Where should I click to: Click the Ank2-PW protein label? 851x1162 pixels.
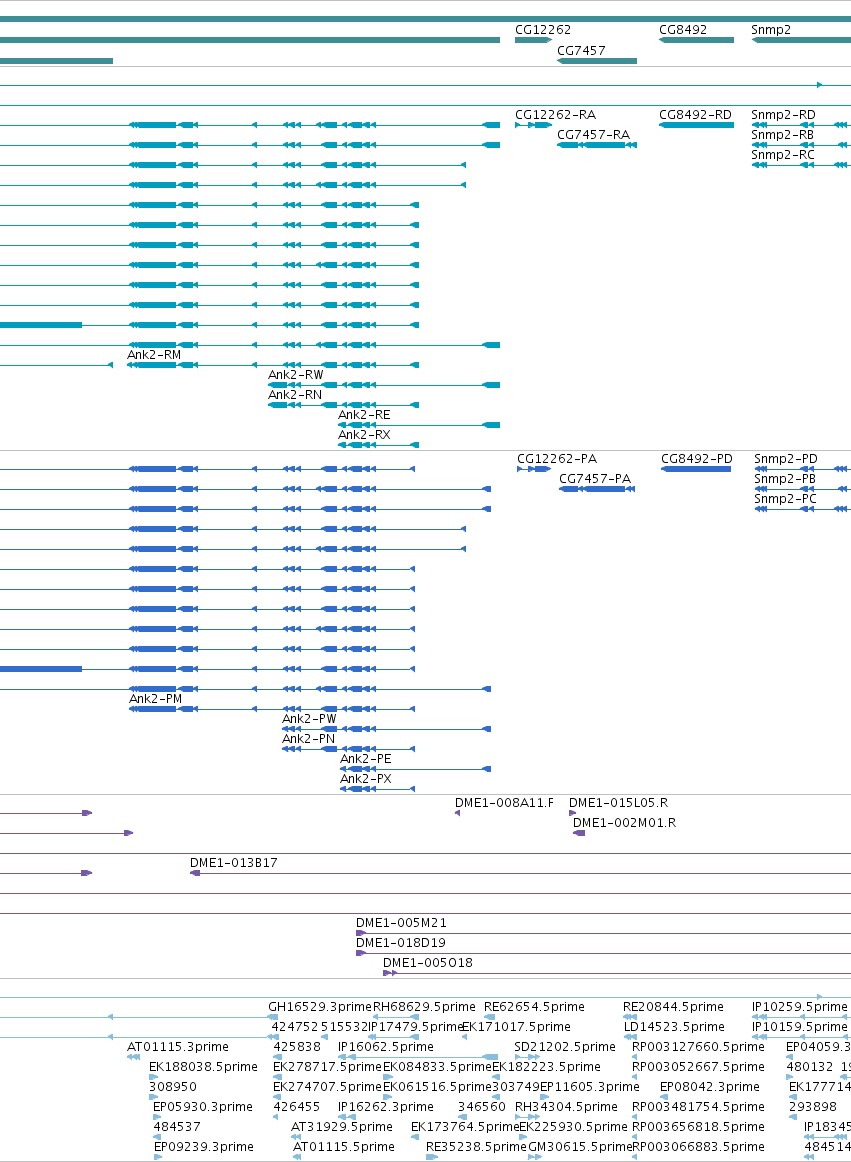(309, 719)
